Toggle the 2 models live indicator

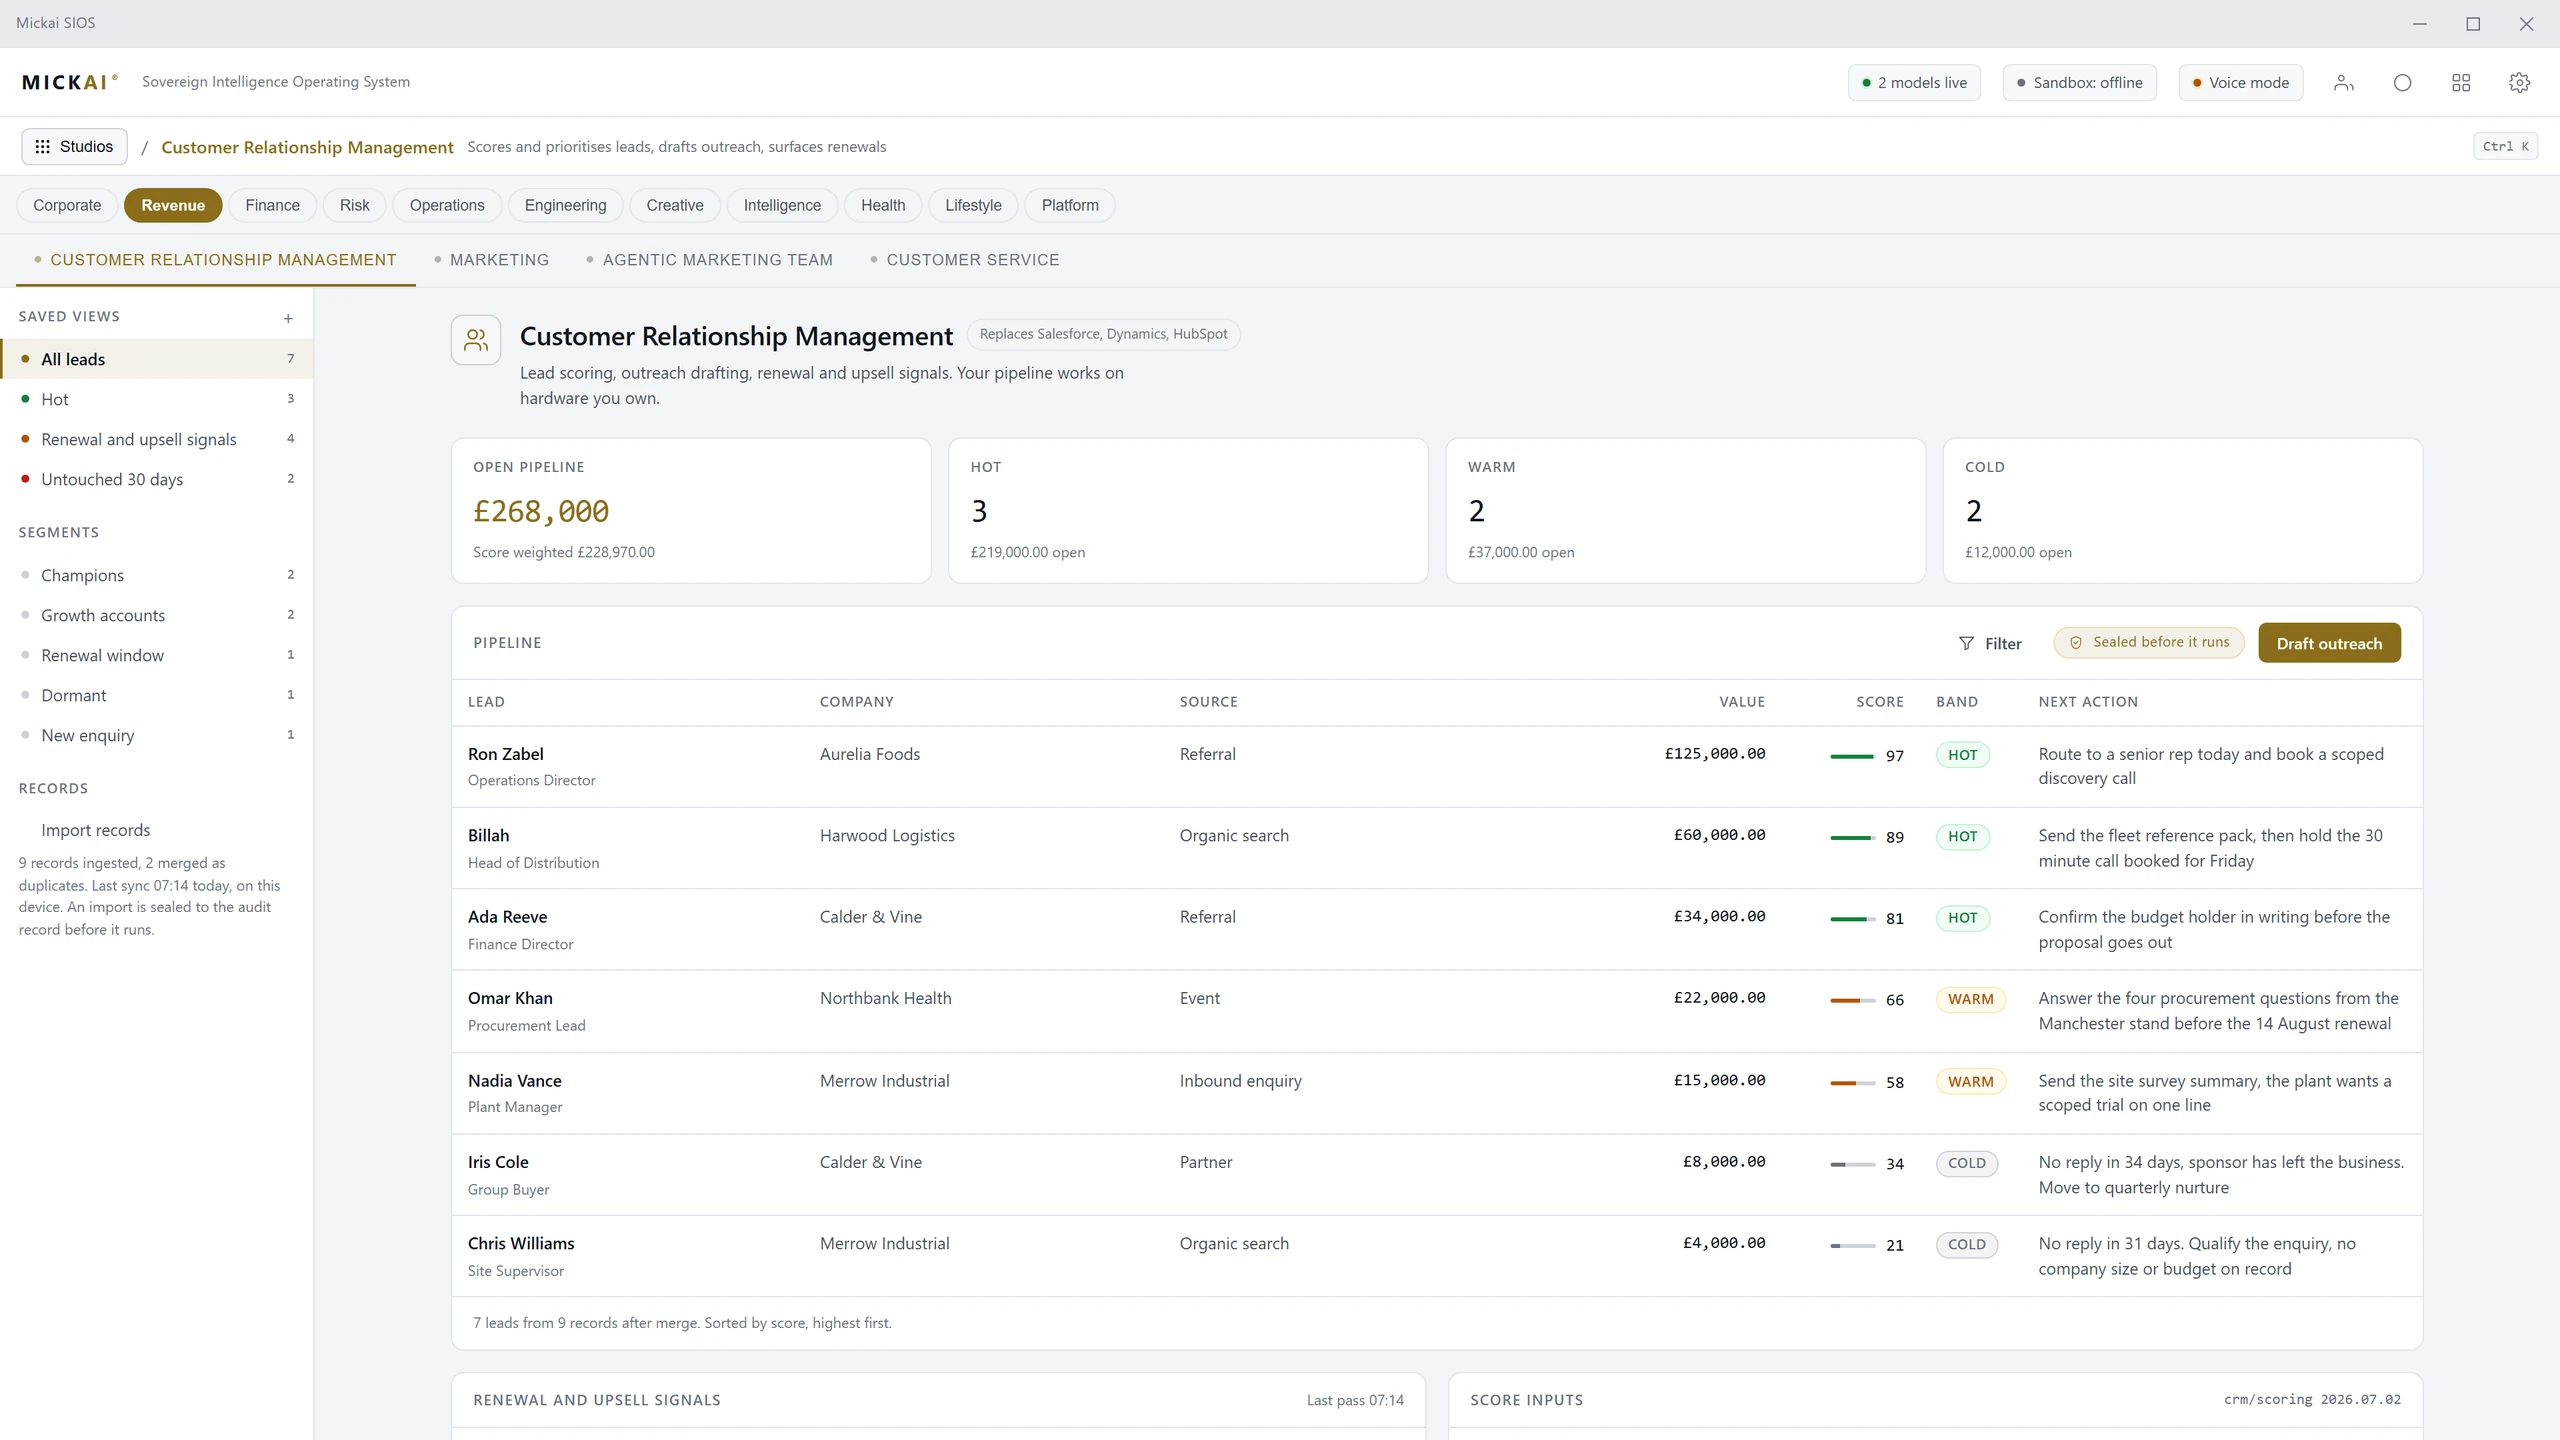pos(1914,83)
